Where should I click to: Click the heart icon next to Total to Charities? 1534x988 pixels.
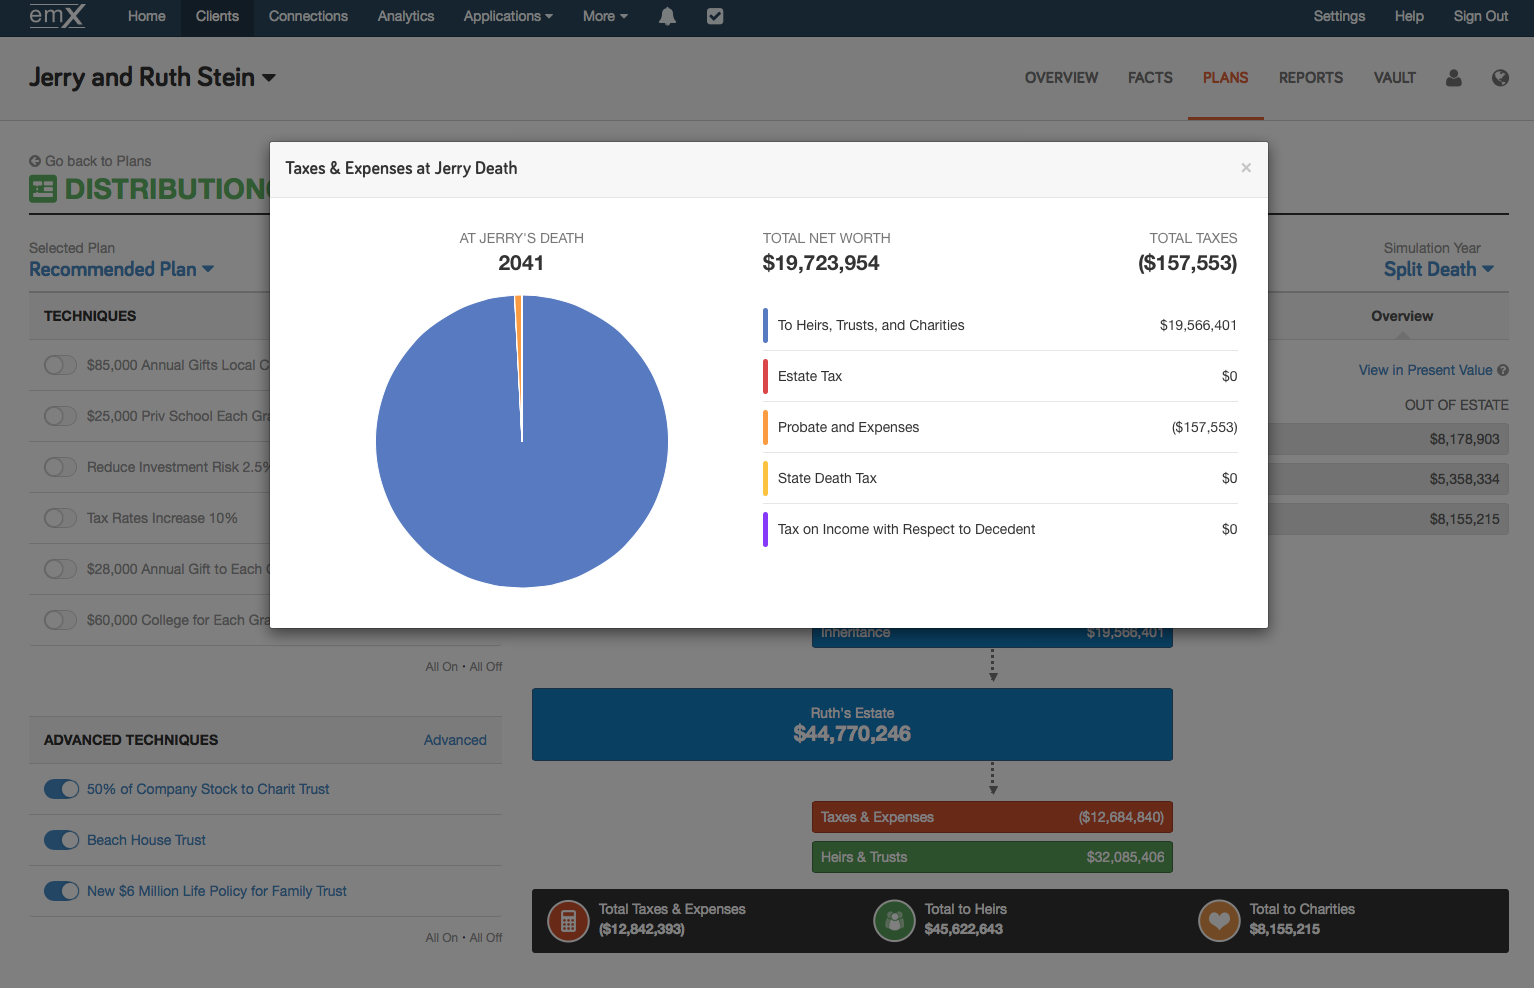(1219, 921)
